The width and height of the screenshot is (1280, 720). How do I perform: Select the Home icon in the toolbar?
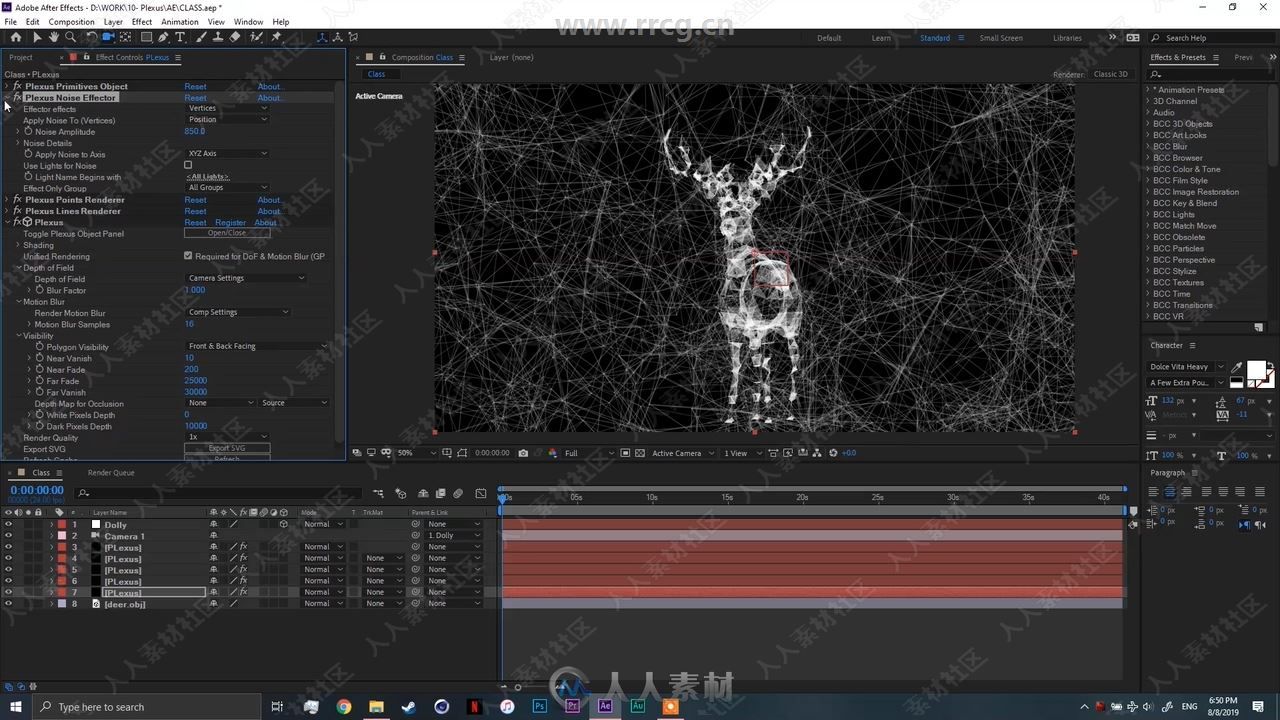(x=15, y=37)
